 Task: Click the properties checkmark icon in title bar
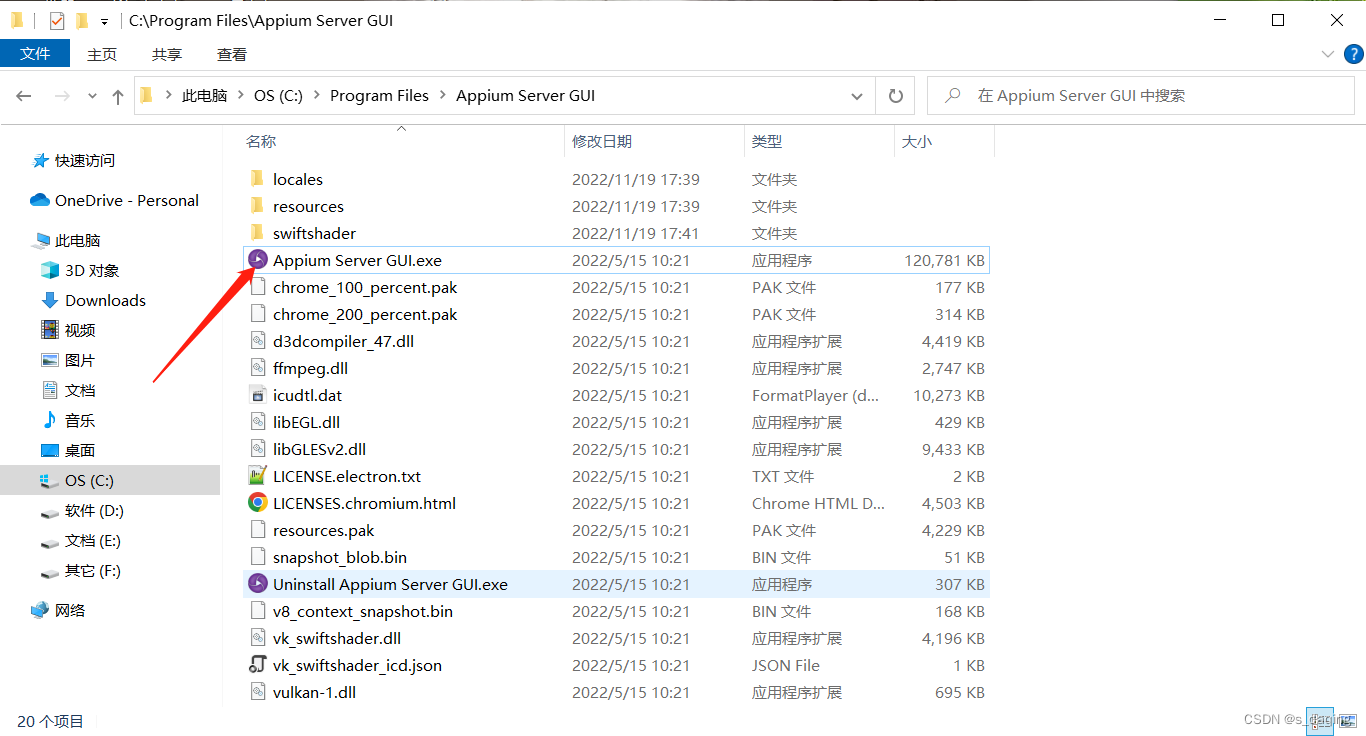(56, 20)
